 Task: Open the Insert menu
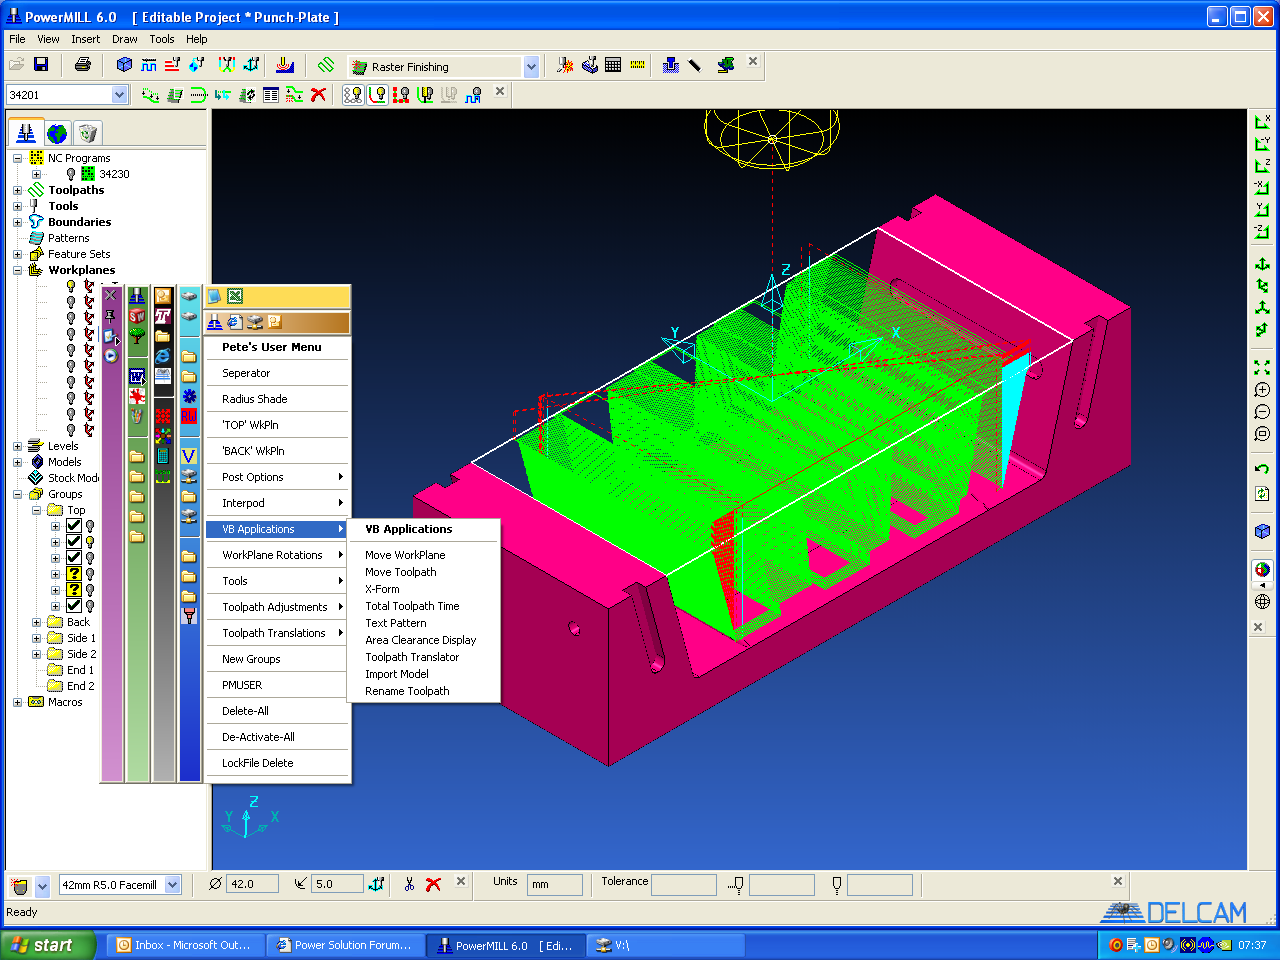(x=85, y=39)
